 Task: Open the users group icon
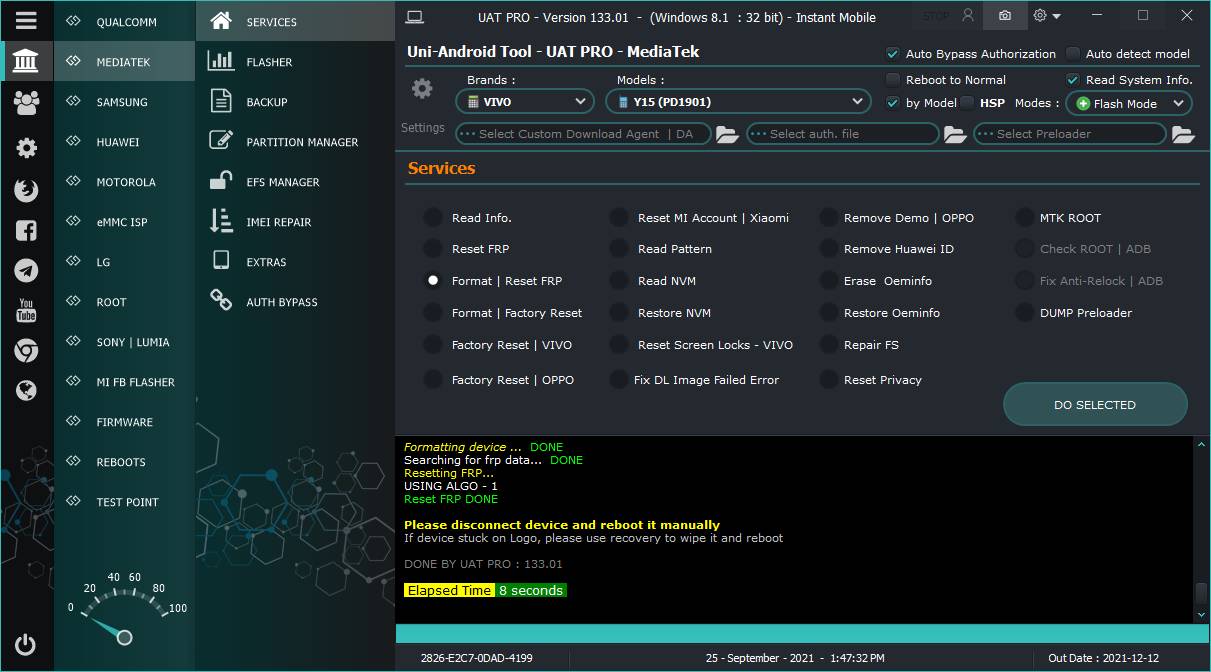[x=26, y=102]
